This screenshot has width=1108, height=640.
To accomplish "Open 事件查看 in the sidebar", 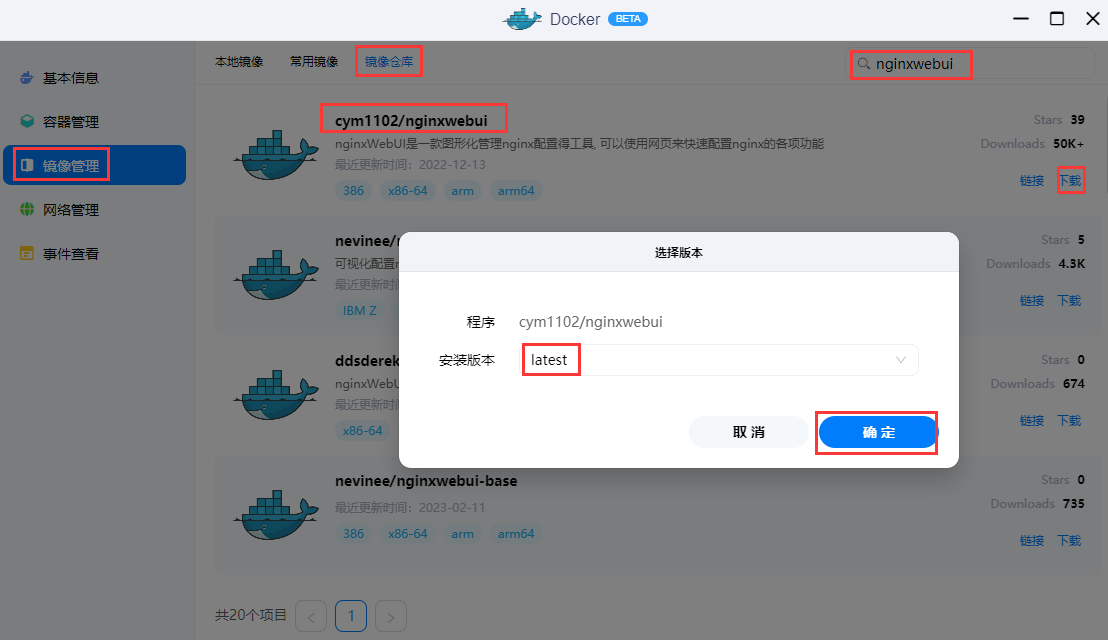I will pyautogui.click(x=95, y=253).
